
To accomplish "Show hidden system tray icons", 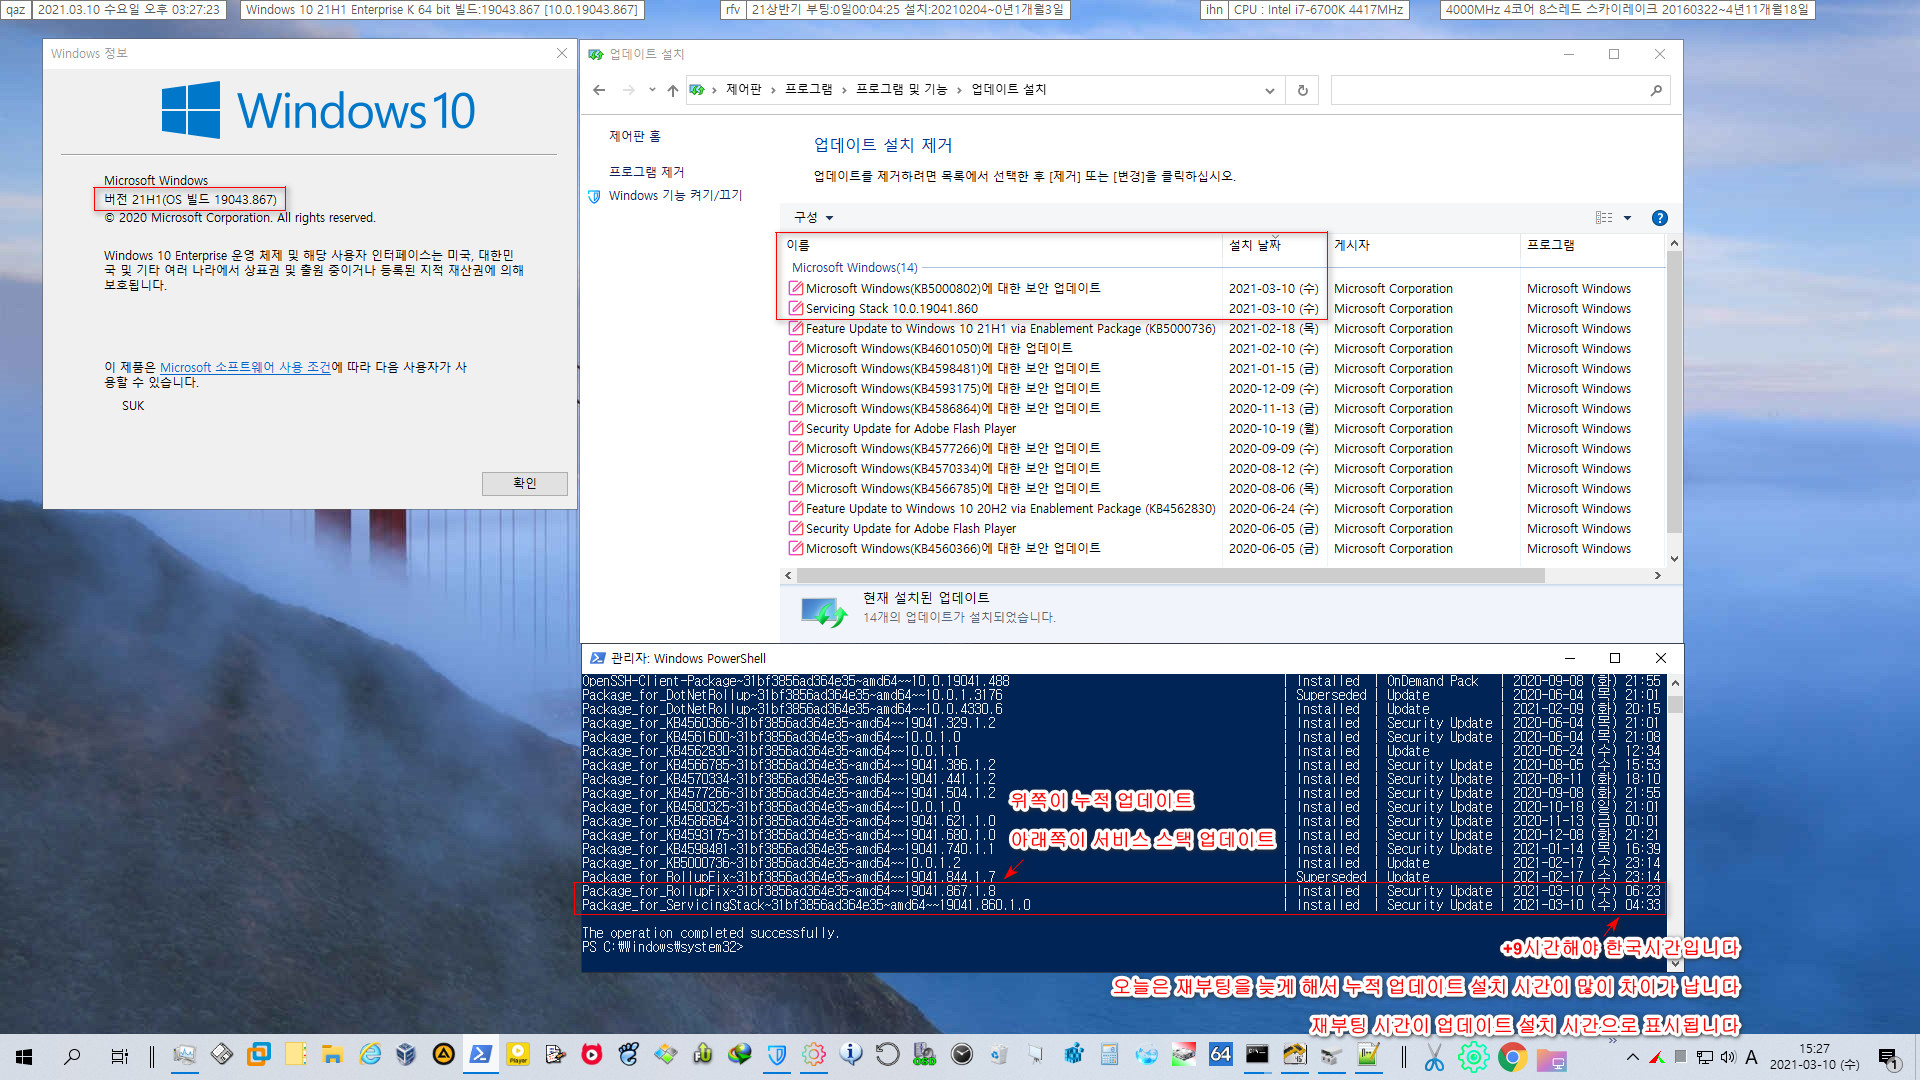I will click(x=1633, y=1057).
